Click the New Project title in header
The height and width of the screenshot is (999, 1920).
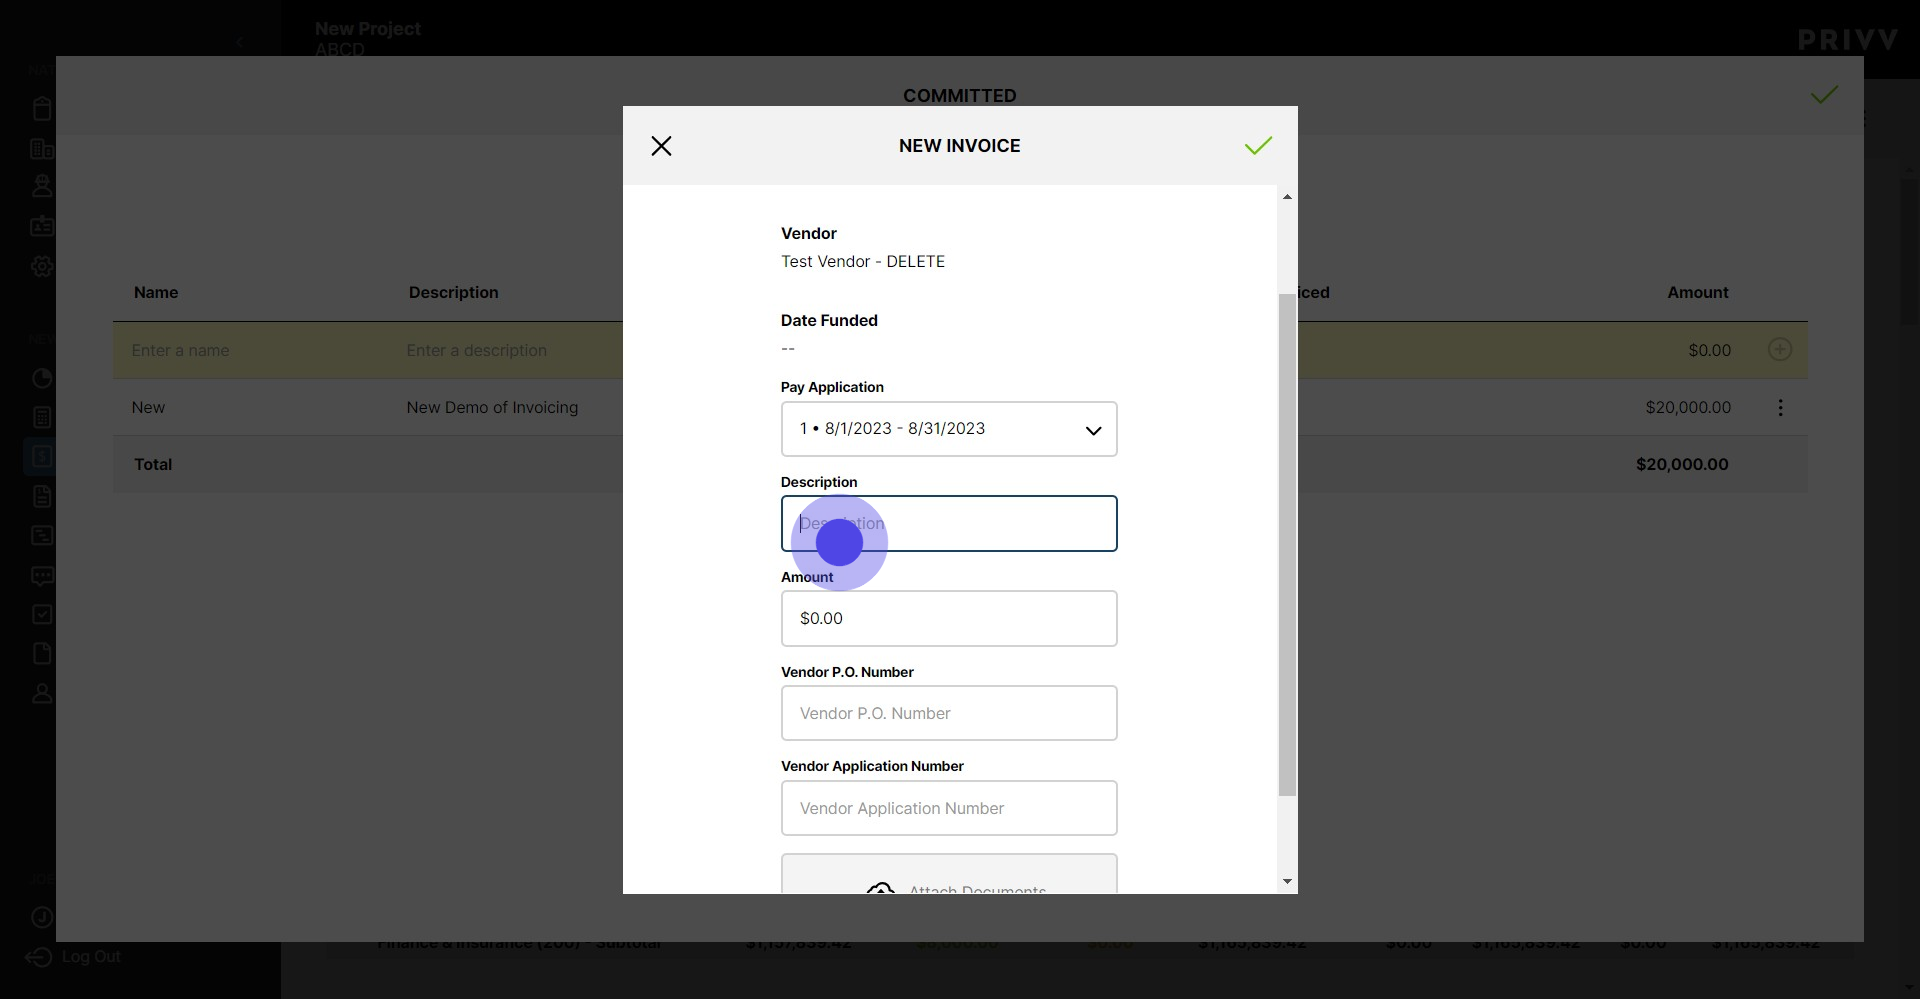click(x=368, y=29)
